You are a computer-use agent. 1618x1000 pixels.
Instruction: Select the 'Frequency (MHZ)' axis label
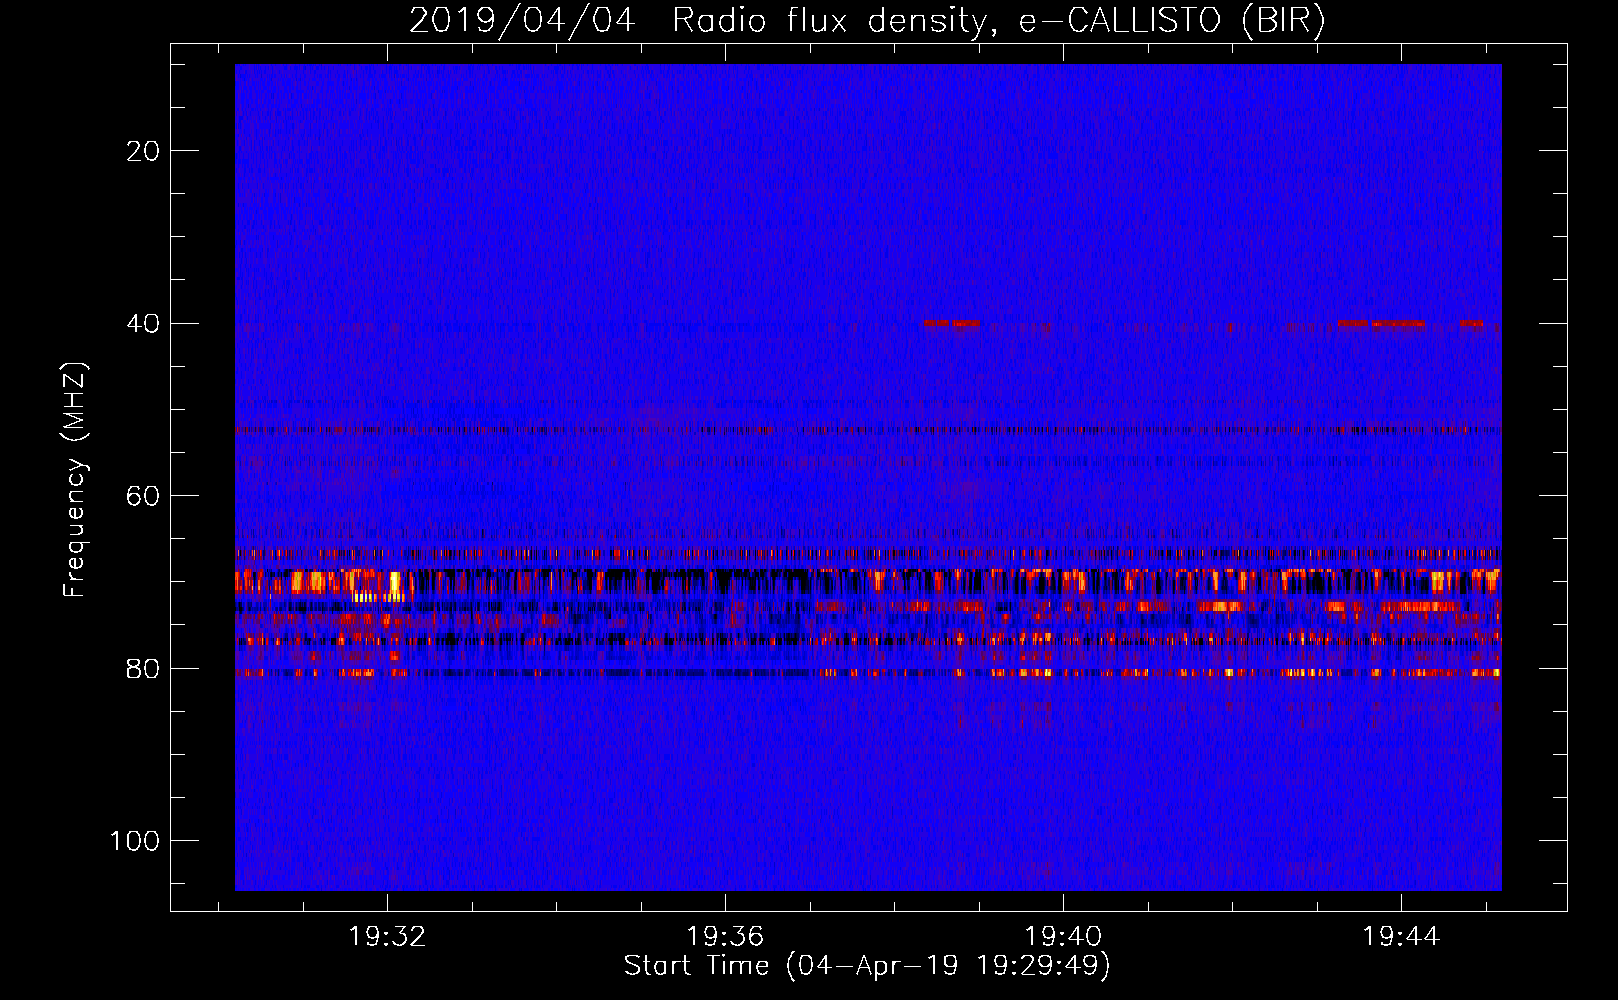point(76,479)
